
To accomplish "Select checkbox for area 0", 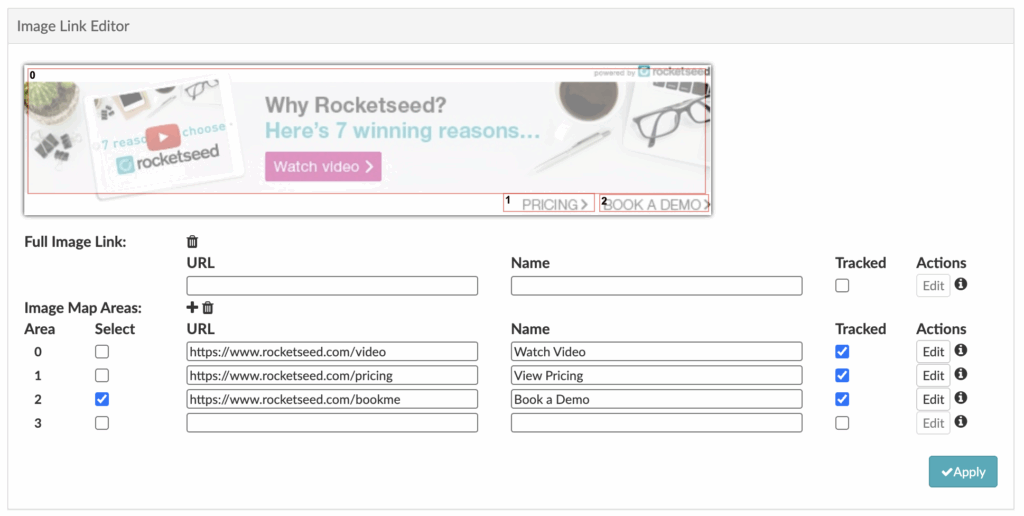I will pyautogui.click(x=102, y=352).
